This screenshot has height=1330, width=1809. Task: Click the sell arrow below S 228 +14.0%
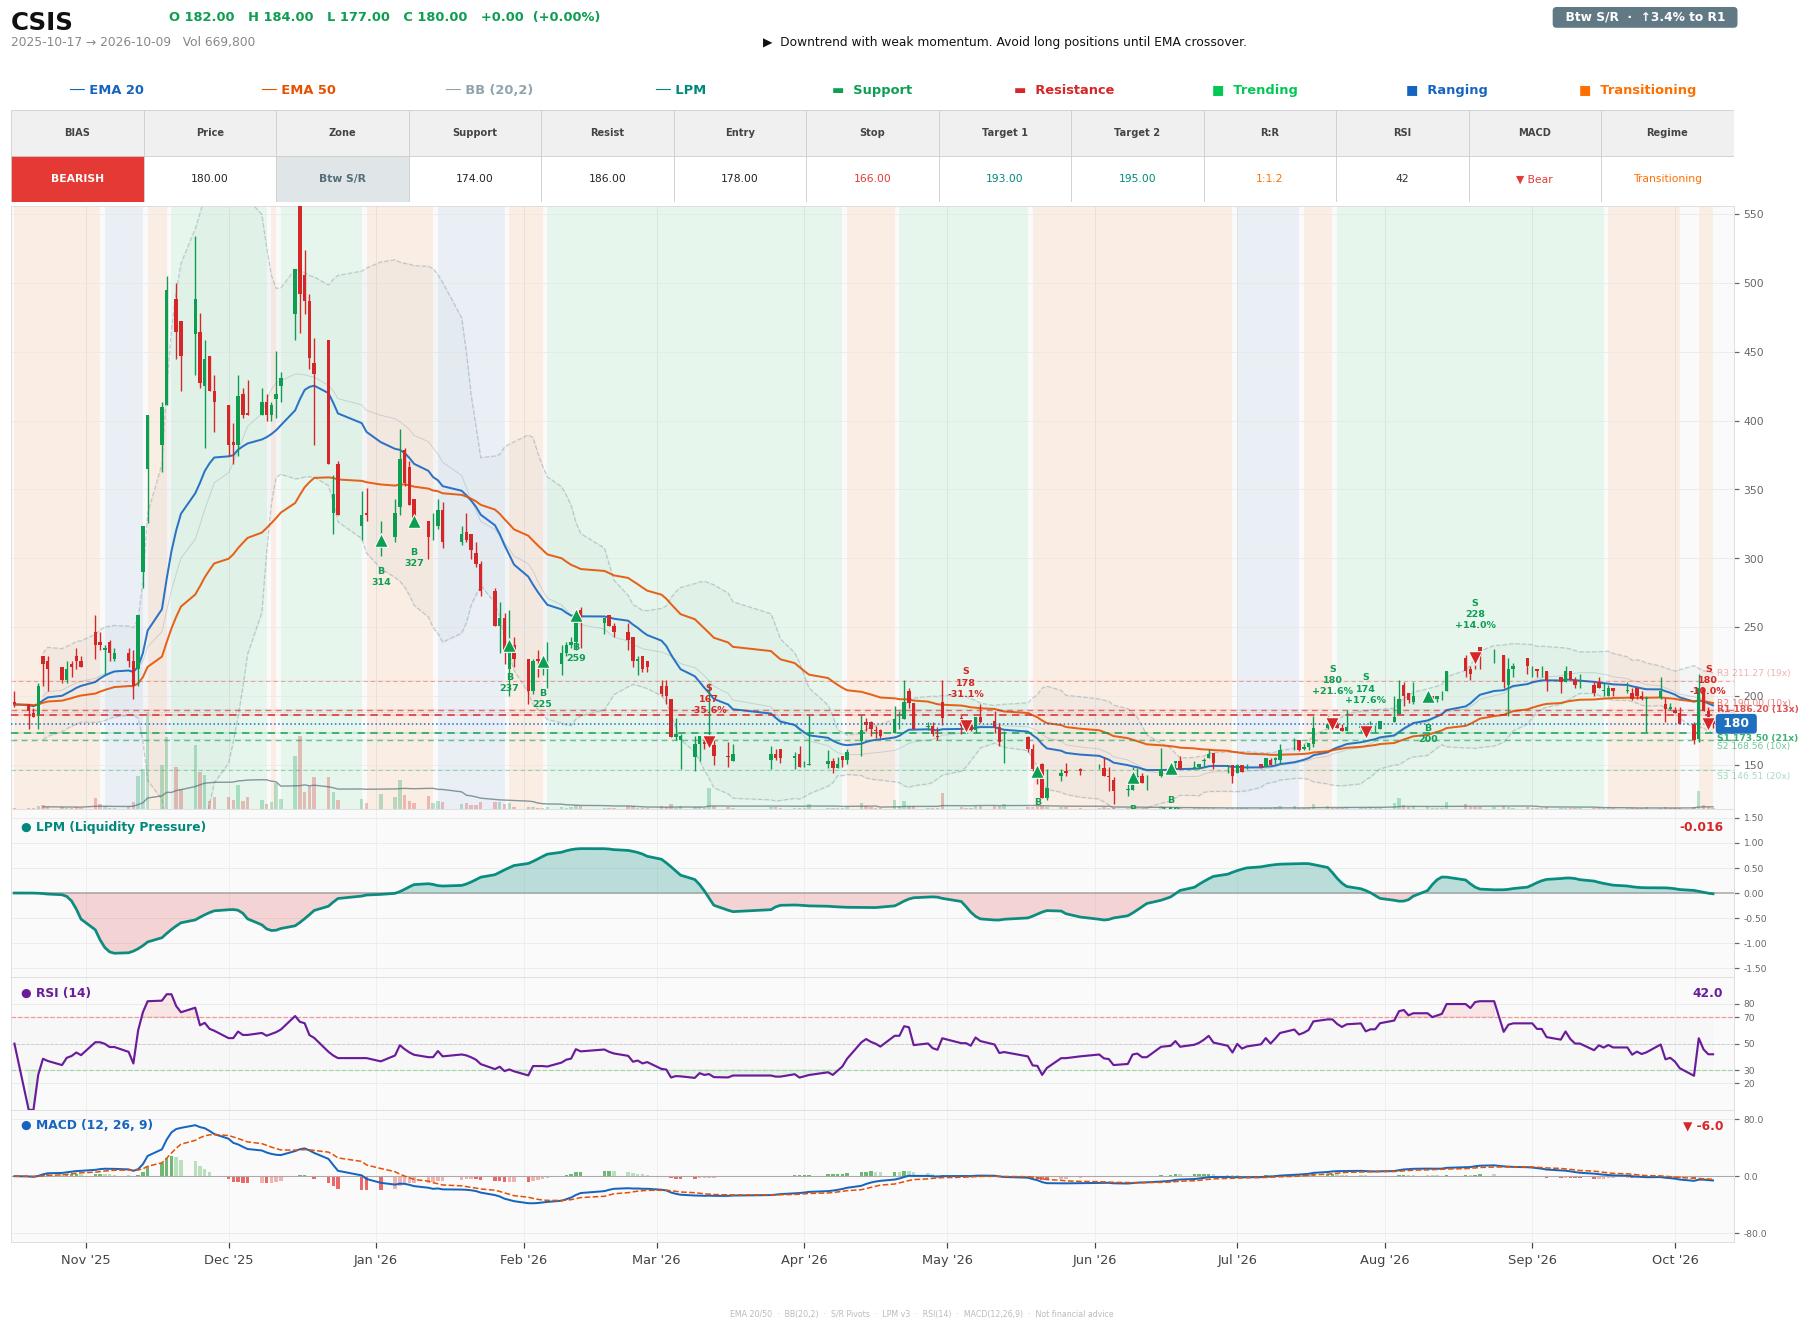[1475, 658]
